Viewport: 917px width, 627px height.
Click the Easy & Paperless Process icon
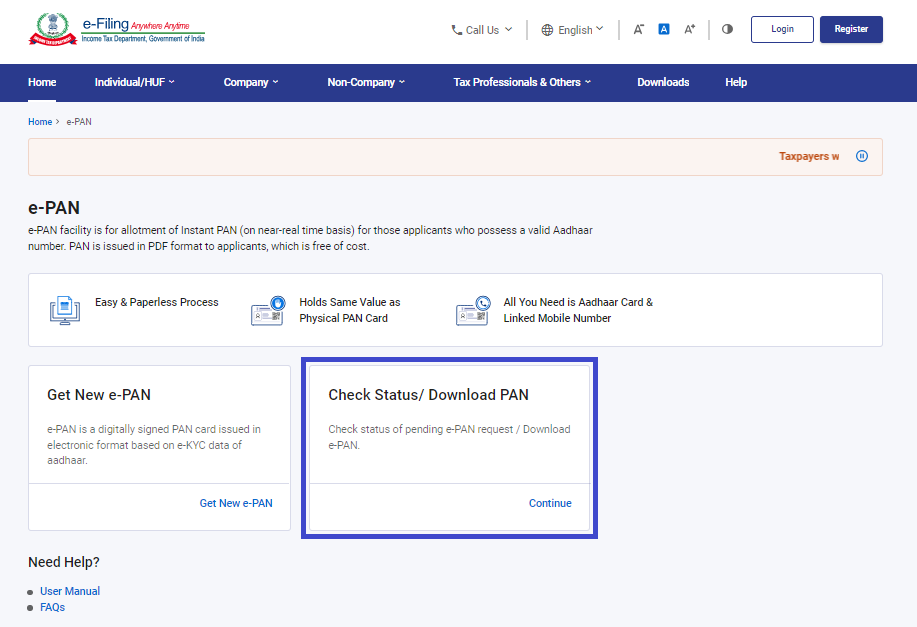[66, 310]
